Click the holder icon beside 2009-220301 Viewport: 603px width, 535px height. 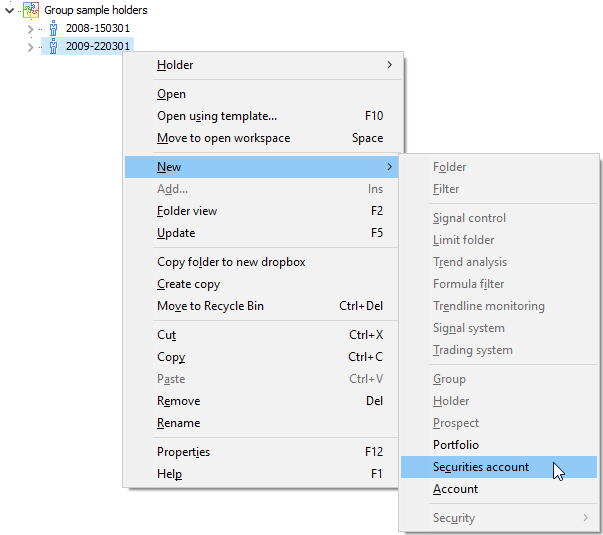(53, 46)
